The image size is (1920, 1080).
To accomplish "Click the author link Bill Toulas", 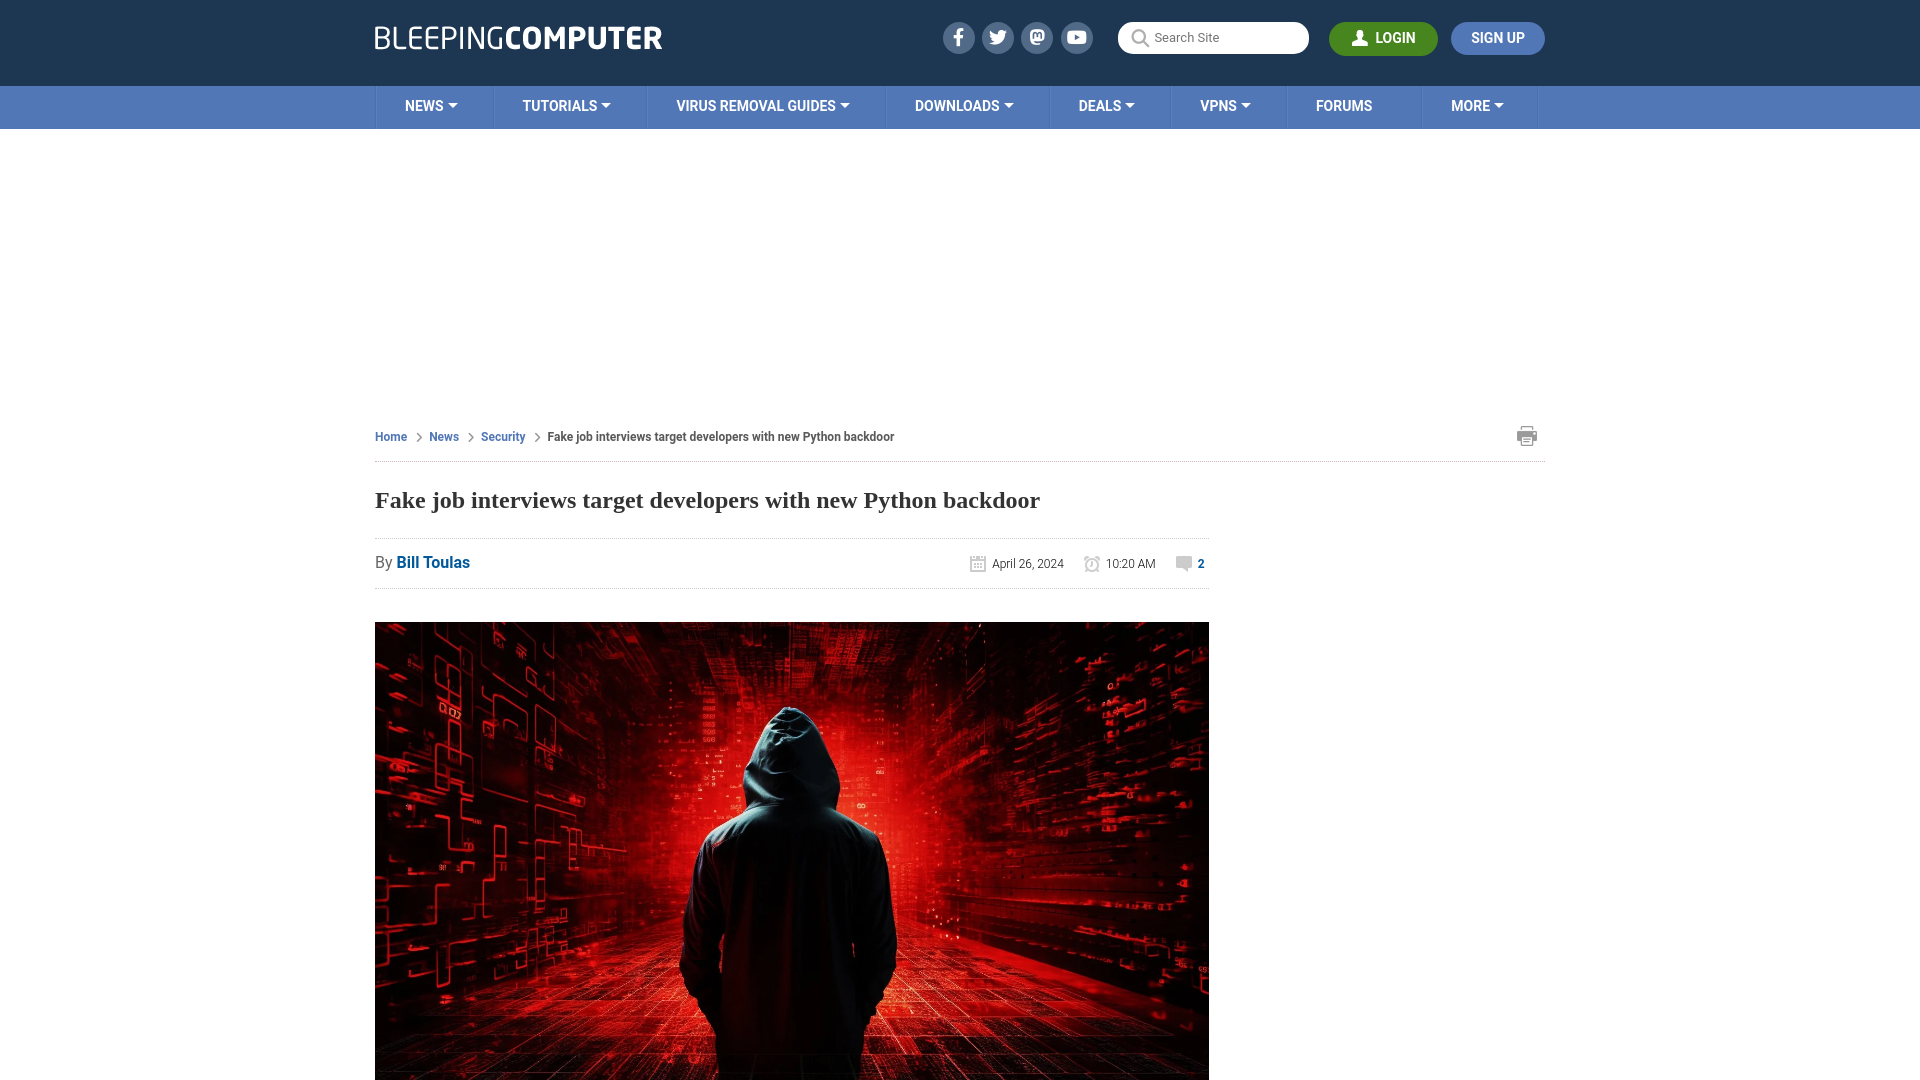I will (433, 562).
